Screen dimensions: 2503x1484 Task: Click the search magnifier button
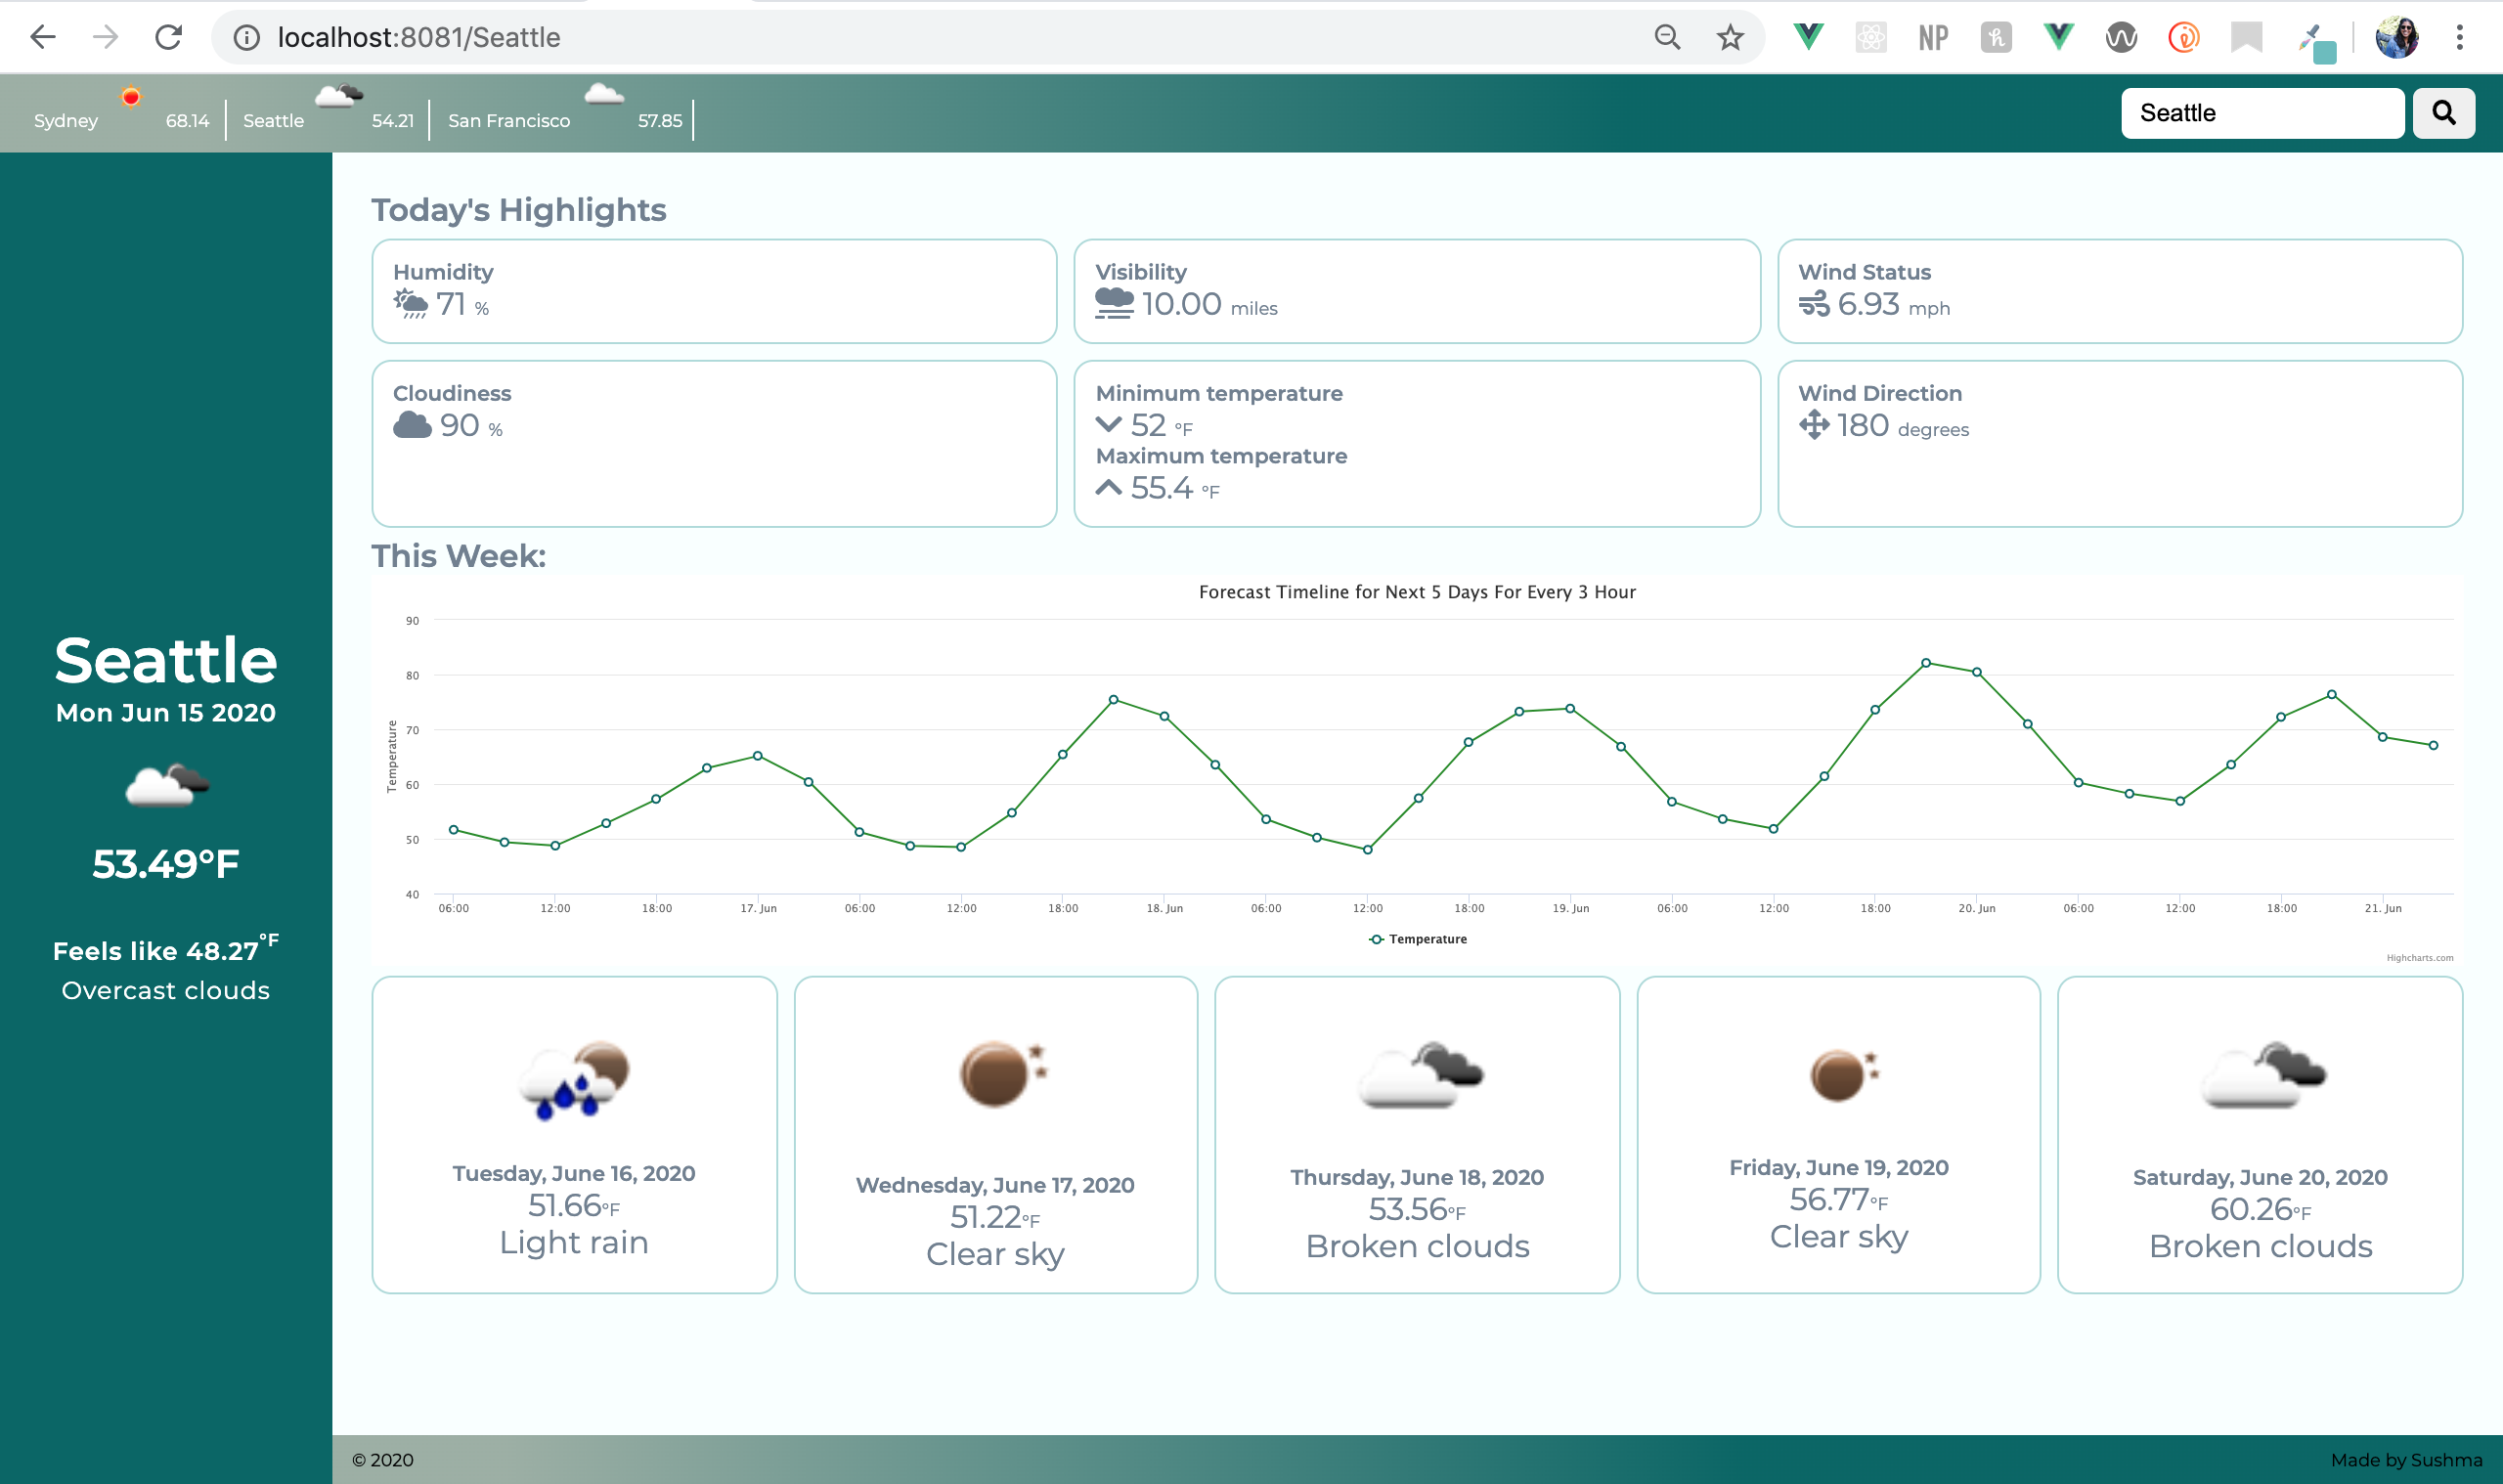coord(2443,113)
